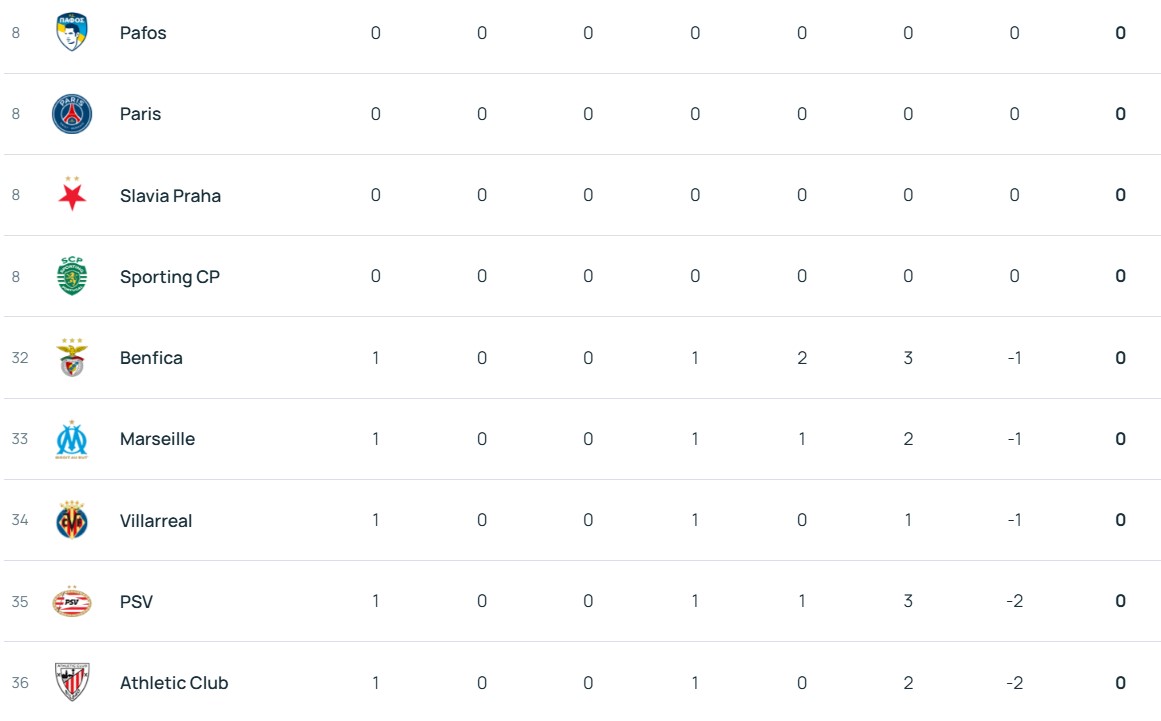This screenshot has height=721, width=1161.
Task: Open the Paris team page
Action: click(140, 114)
